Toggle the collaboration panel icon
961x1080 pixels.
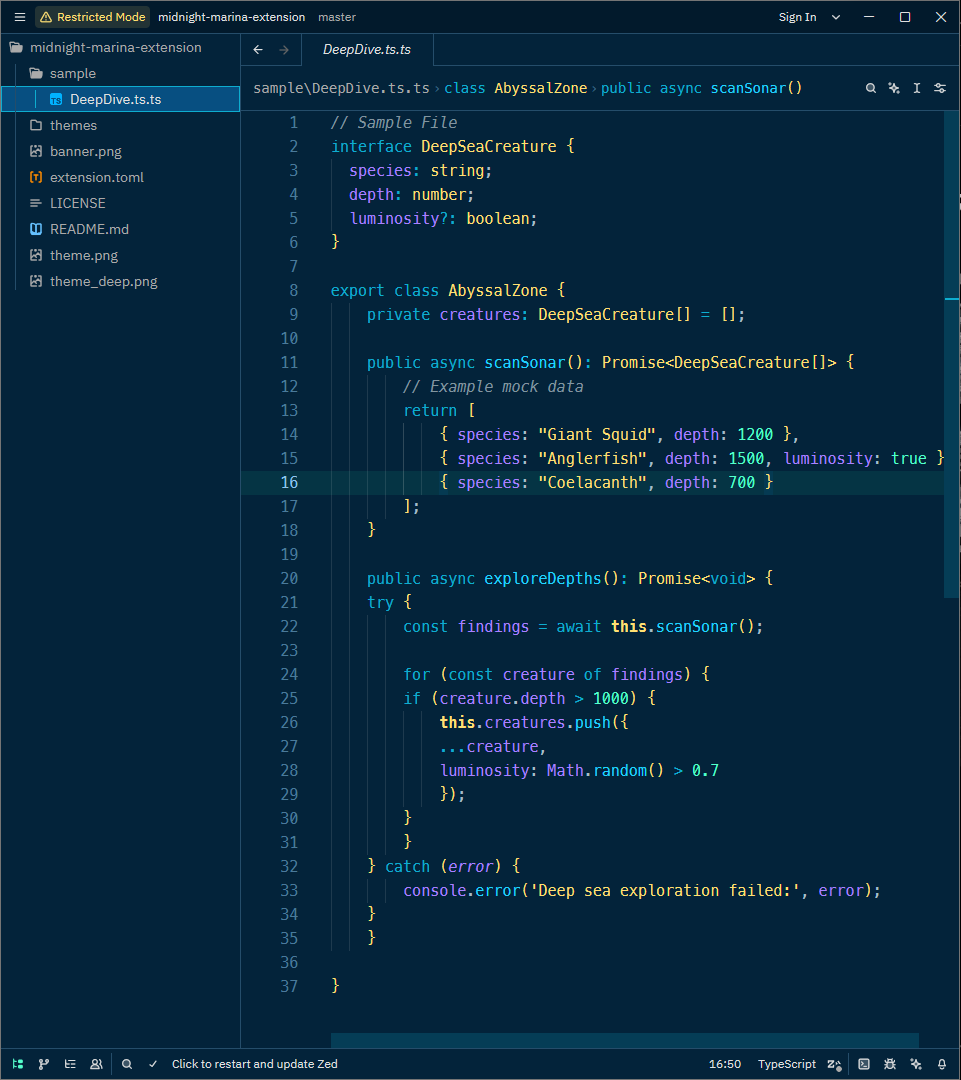click(96, 1064)
